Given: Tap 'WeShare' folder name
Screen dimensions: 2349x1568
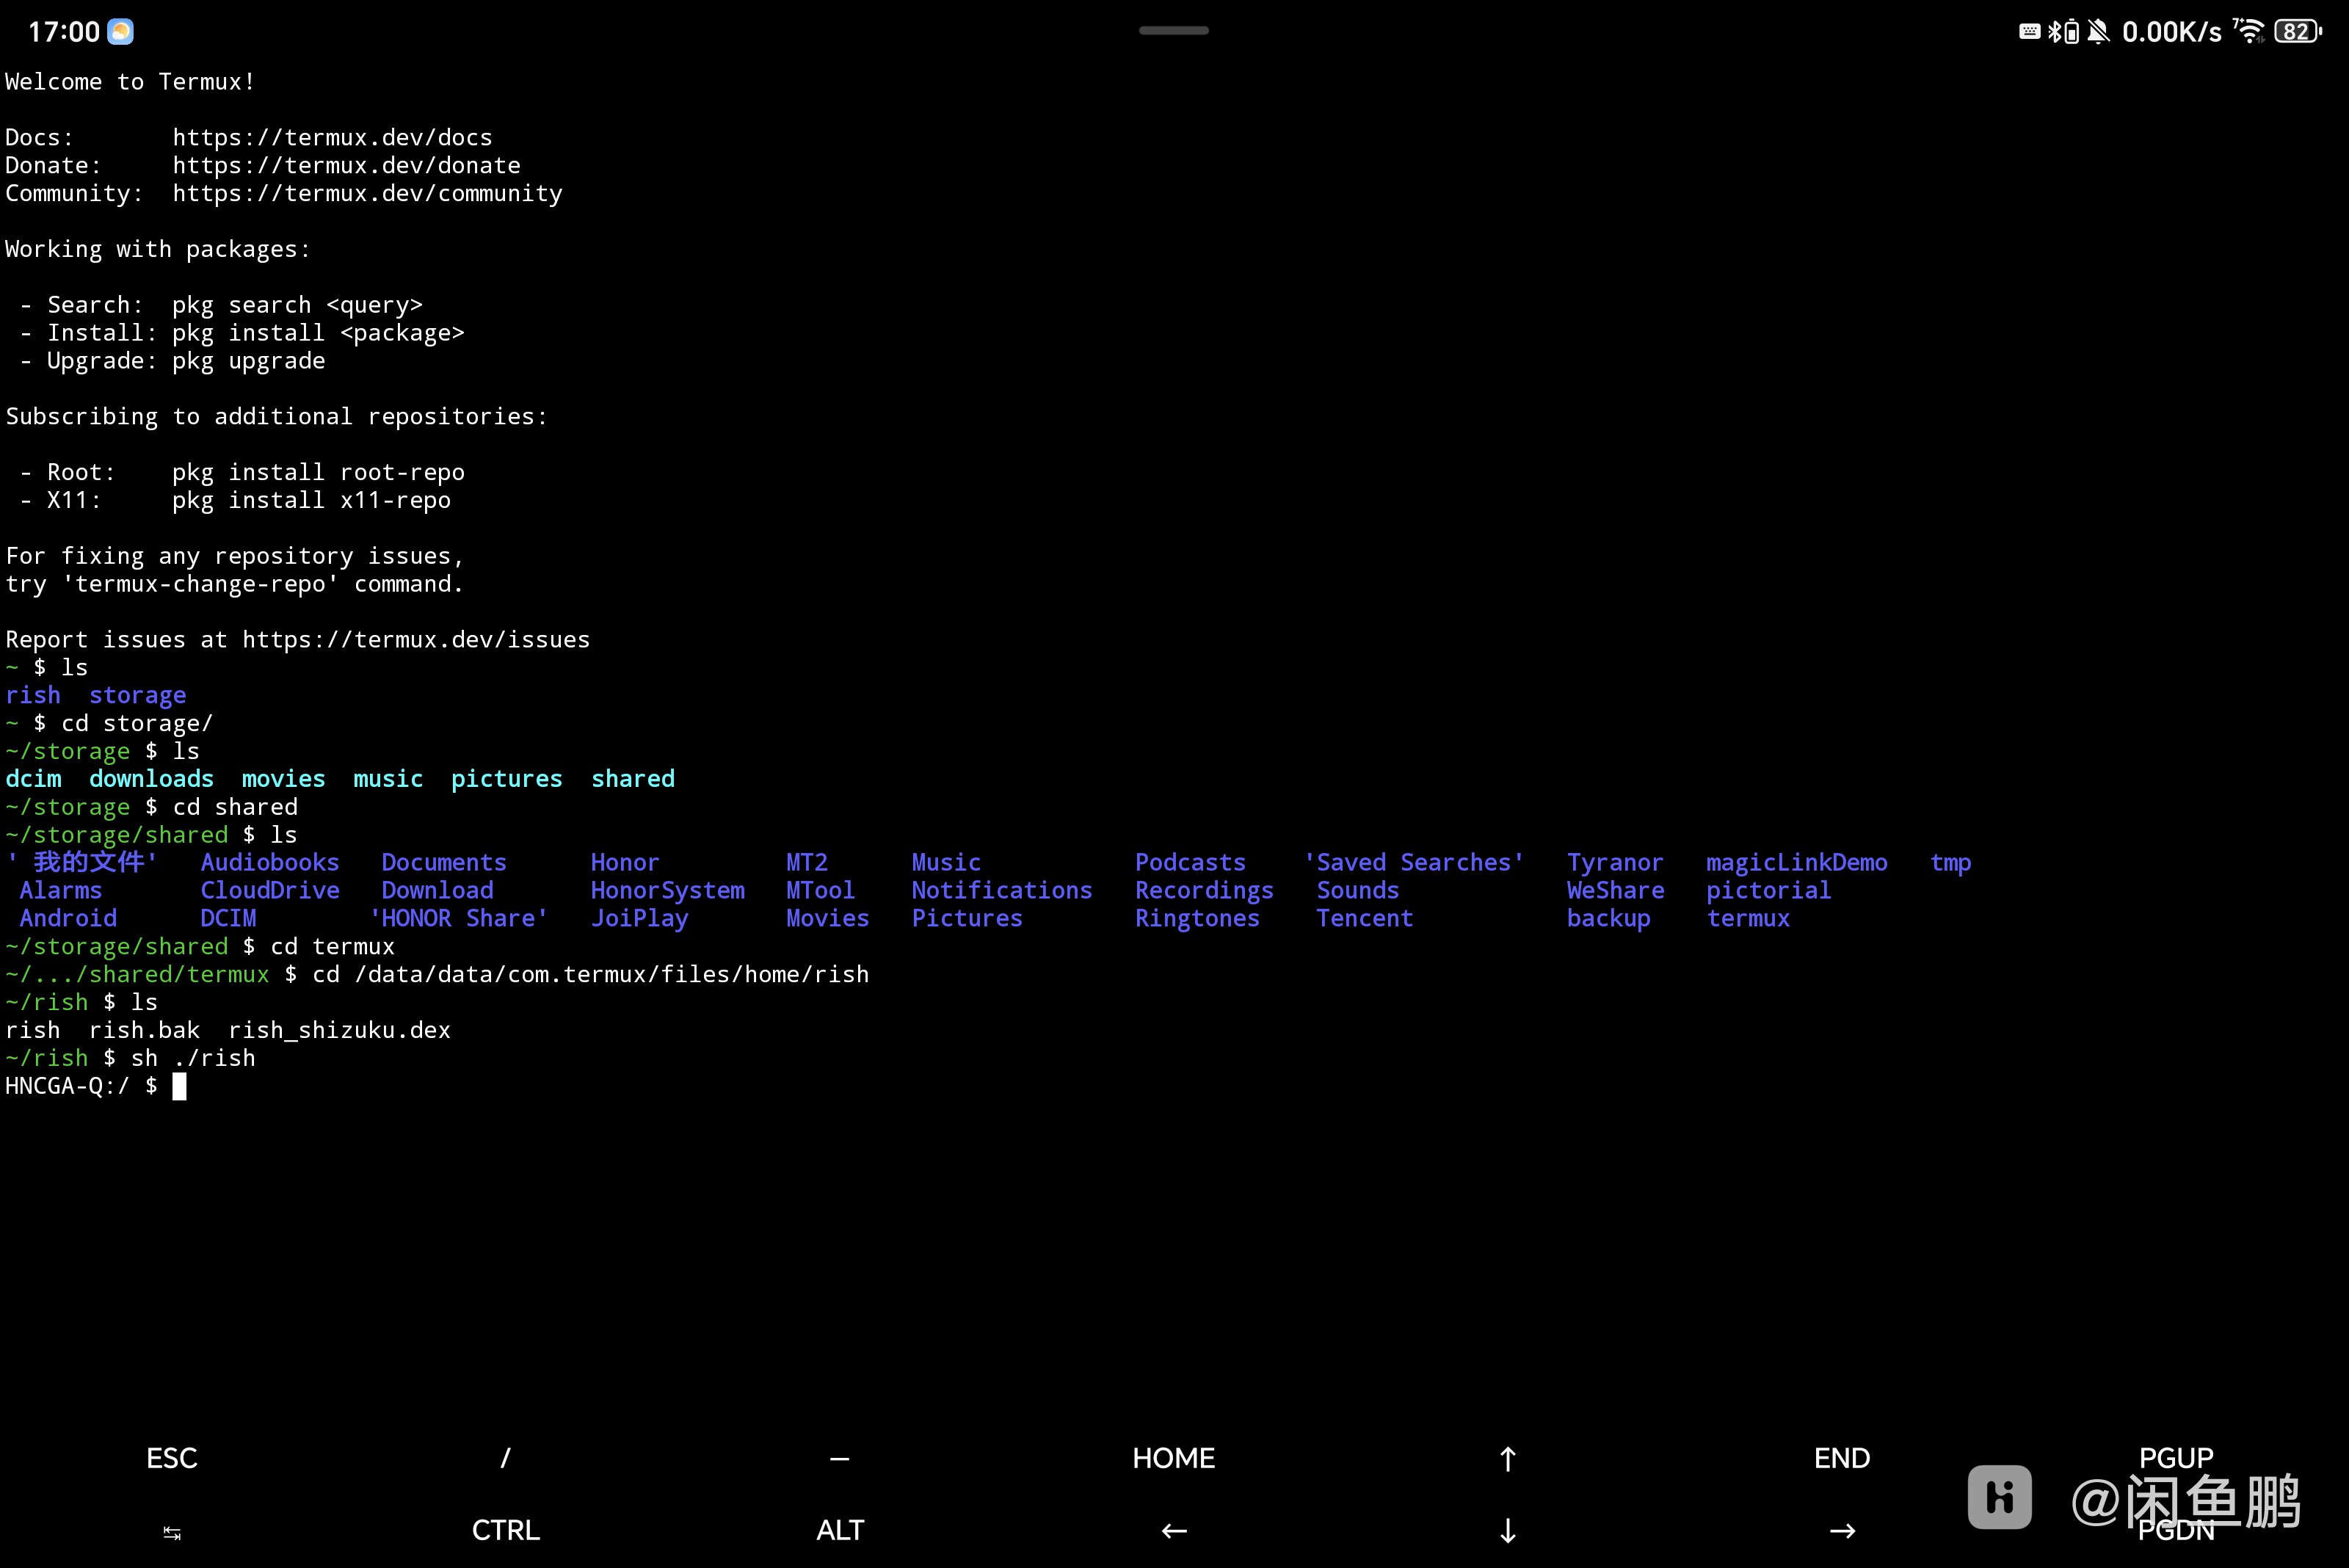Looking at the screenshot, I should (1615, 890).
